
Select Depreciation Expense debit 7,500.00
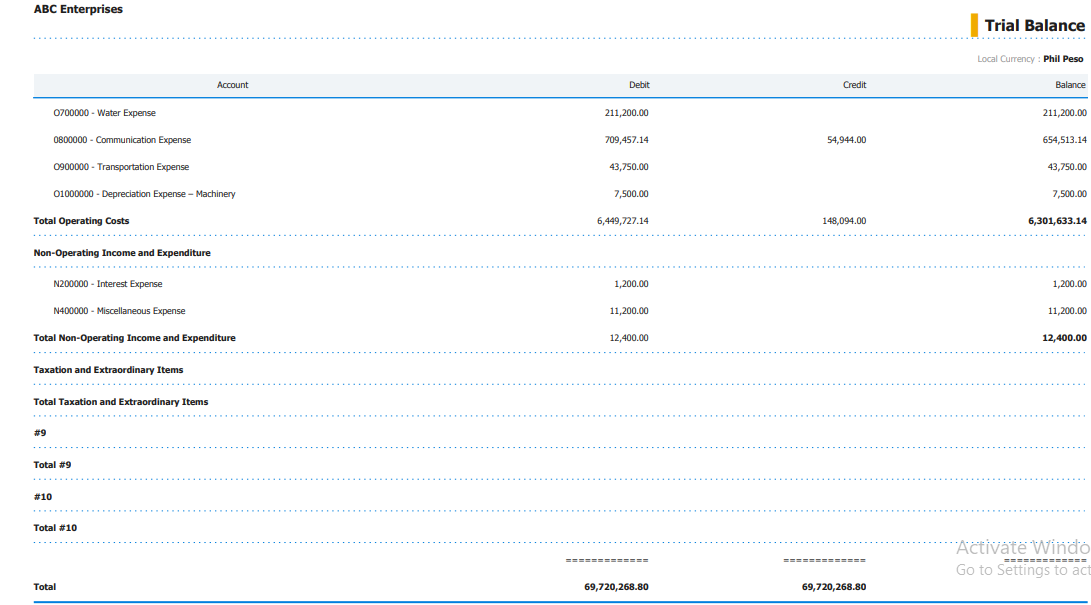tap(630, 194)
